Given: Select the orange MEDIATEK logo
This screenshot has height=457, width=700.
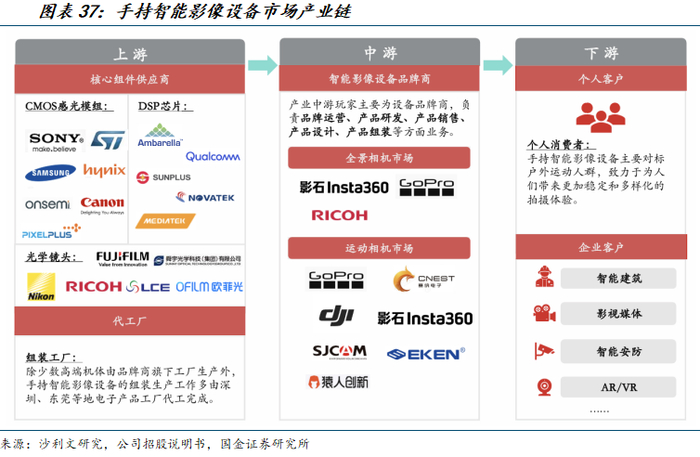Looking at the screenshot, I should (166, 221).
